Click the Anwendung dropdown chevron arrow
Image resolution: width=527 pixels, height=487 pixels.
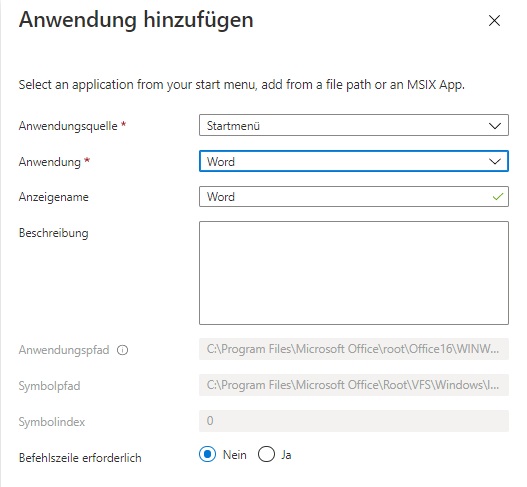coord(495,161)
